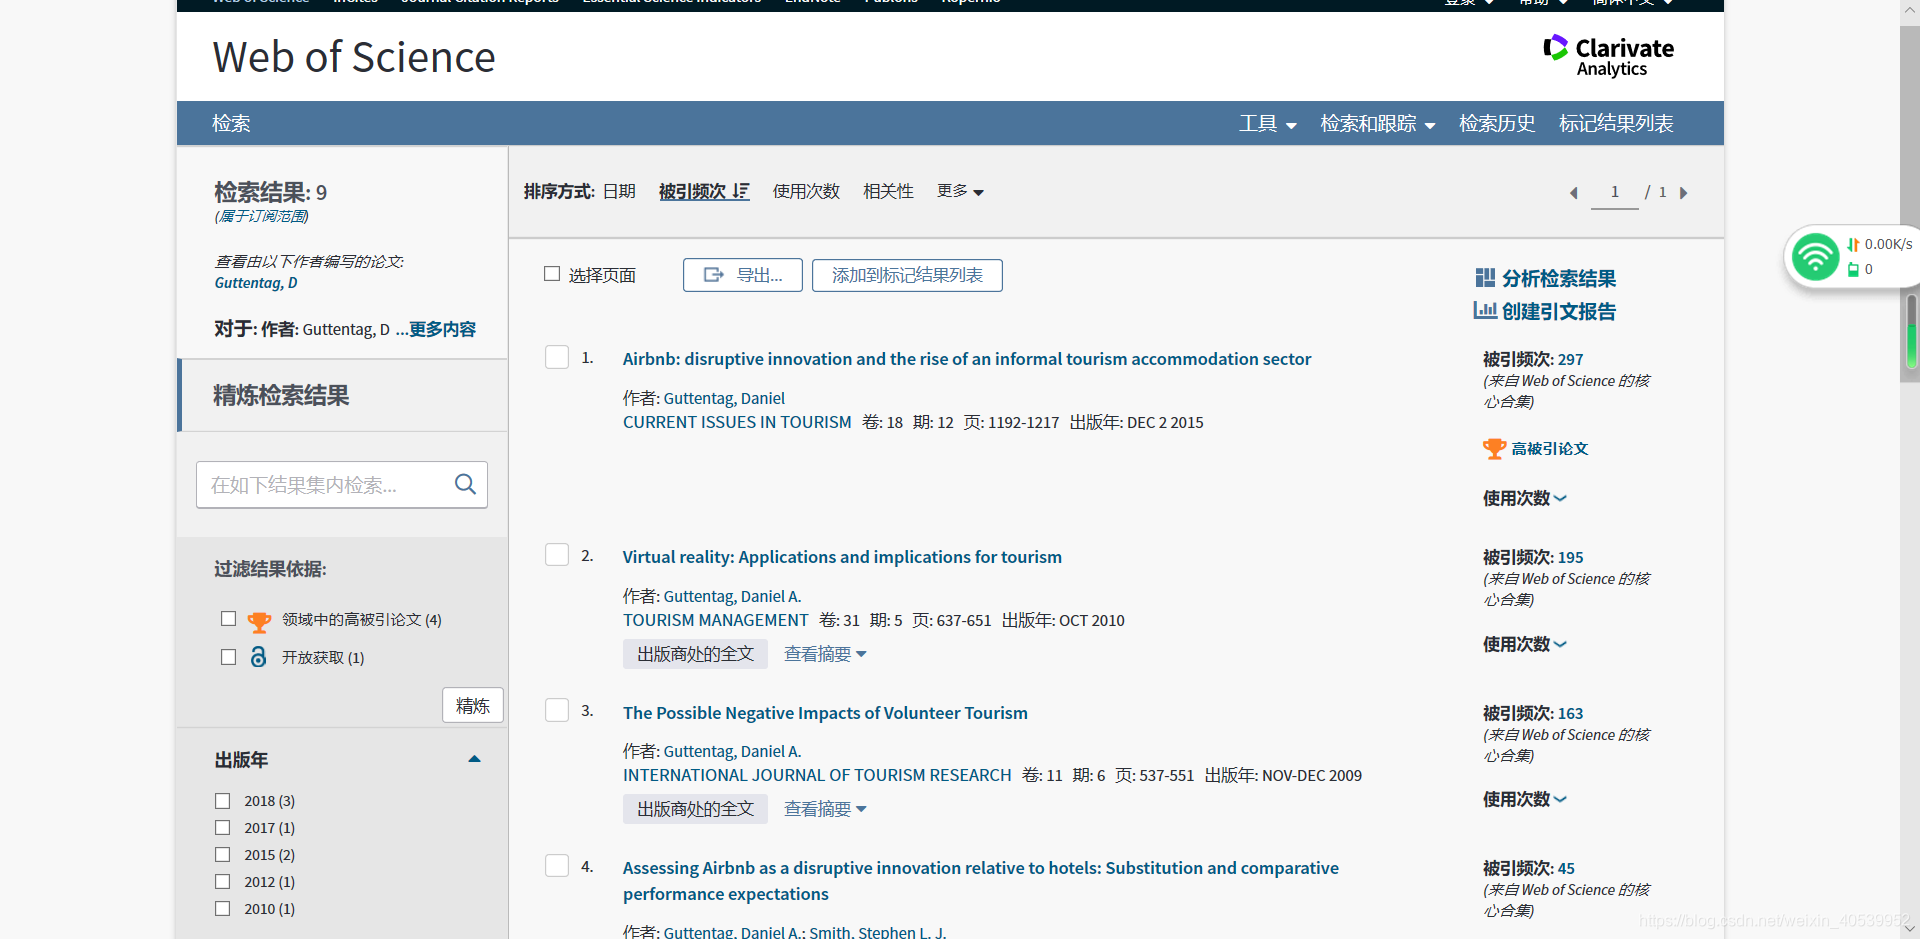Open the 分析检索结果 link
Screen dimensions: 1920x939
1558,278
